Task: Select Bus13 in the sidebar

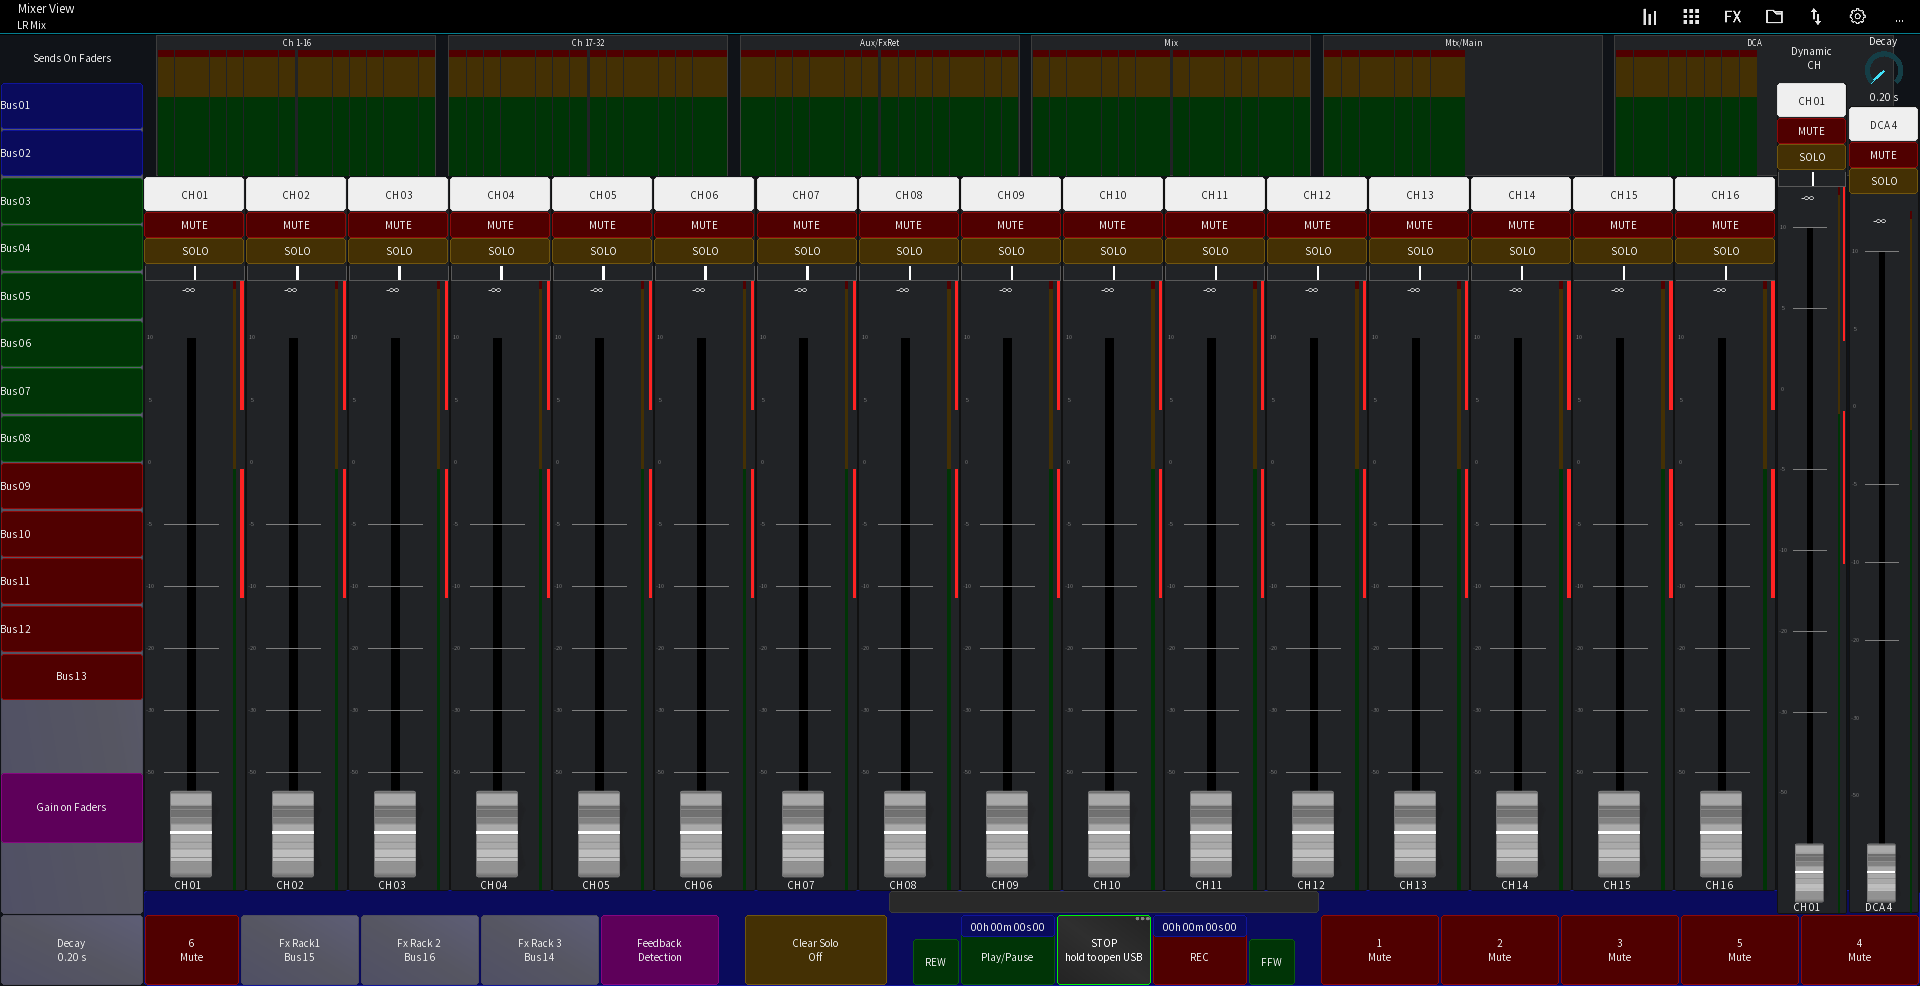Action: (71, 676)
